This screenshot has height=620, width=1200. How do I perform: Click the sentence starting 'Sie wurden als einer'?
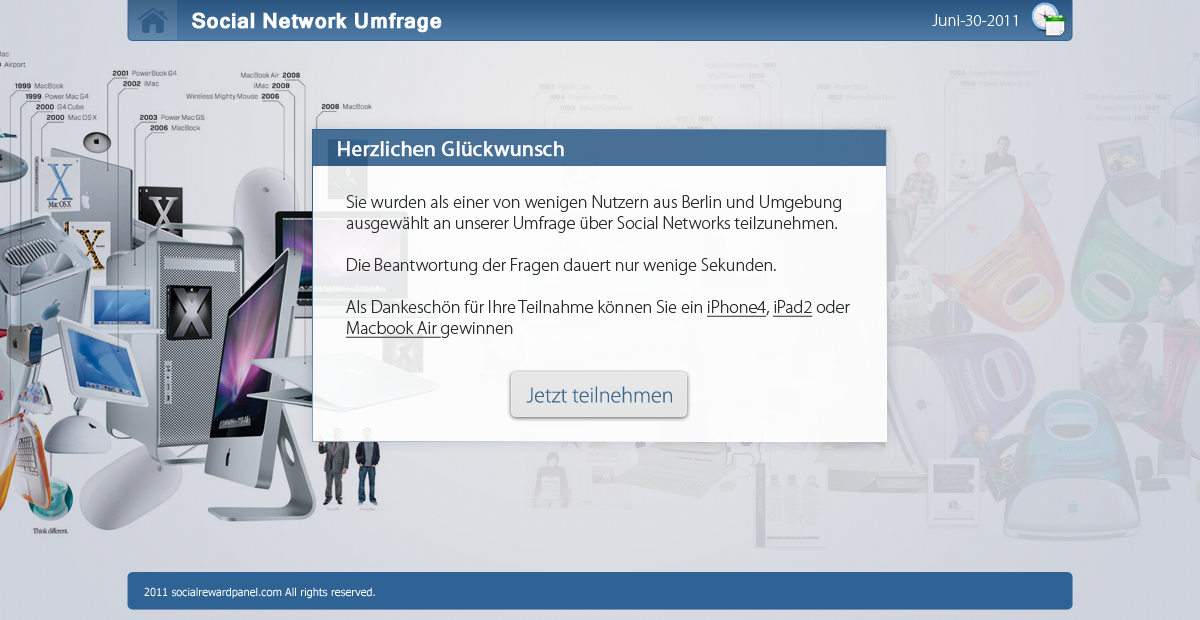tap(594, 213)
